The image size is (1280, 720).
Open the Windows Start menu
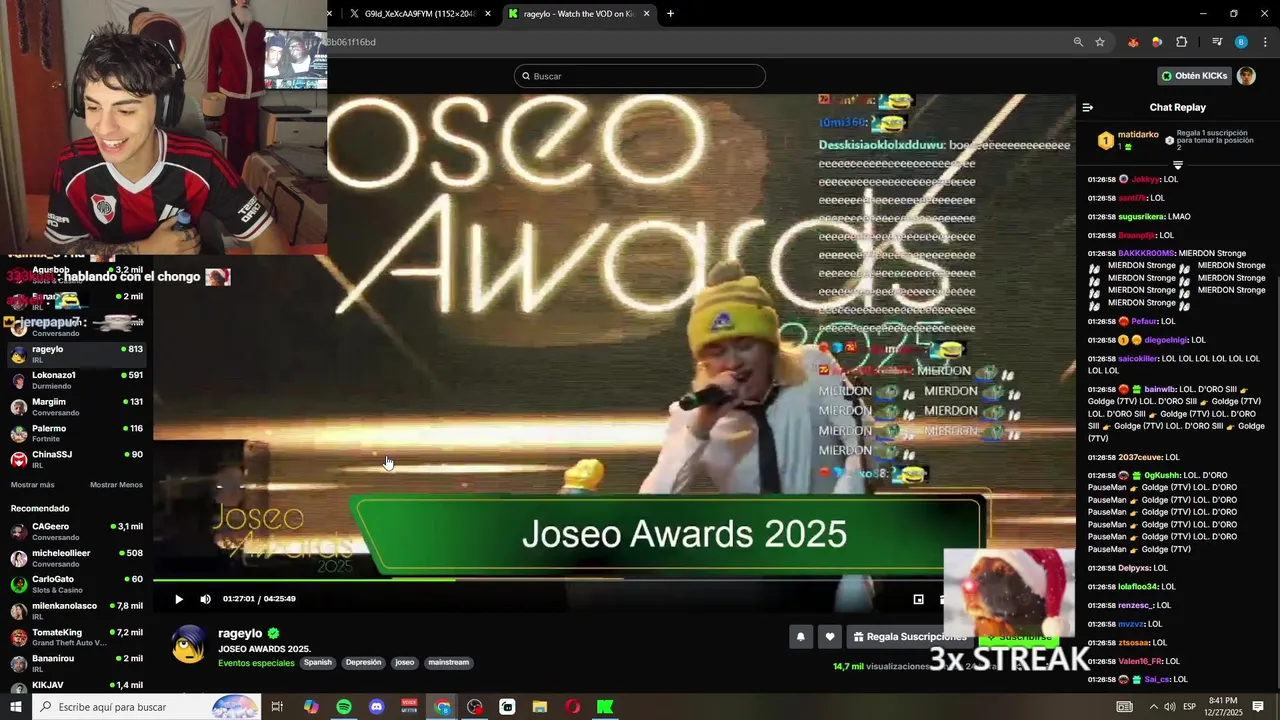(16, 707)
